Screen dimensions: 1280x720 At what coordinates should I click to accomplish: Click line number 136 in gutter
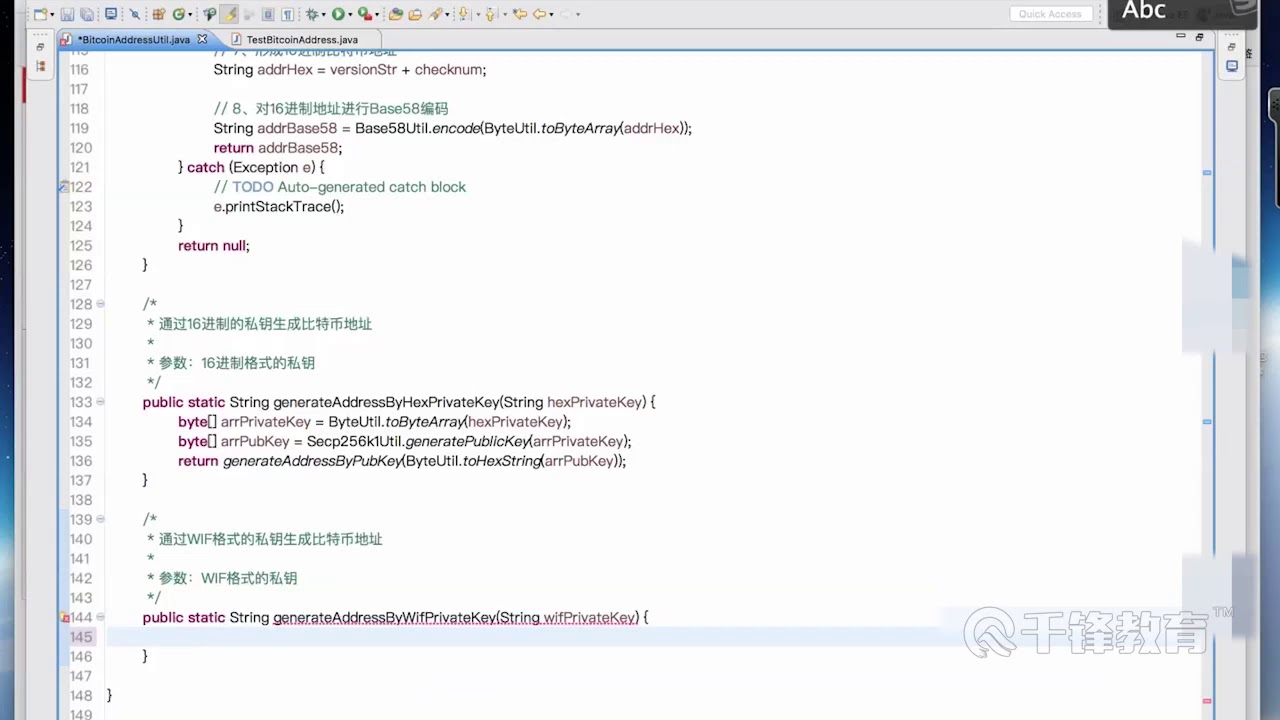81,461
